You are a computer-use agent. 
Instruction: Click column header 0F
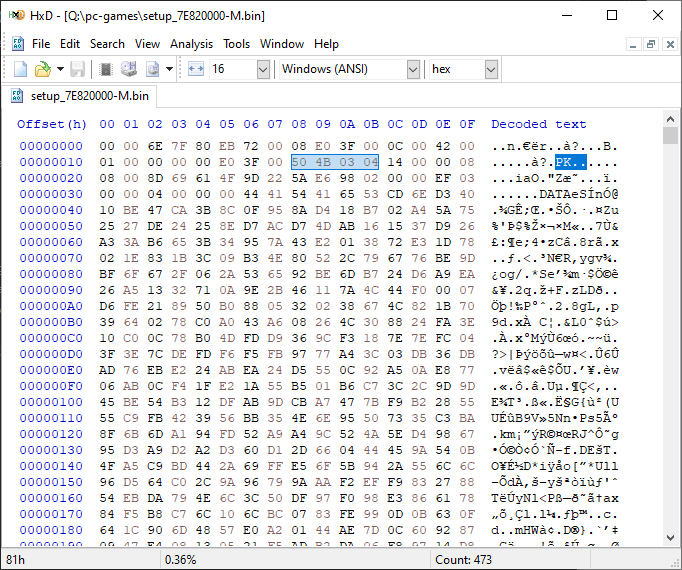(x=467, y=124)
